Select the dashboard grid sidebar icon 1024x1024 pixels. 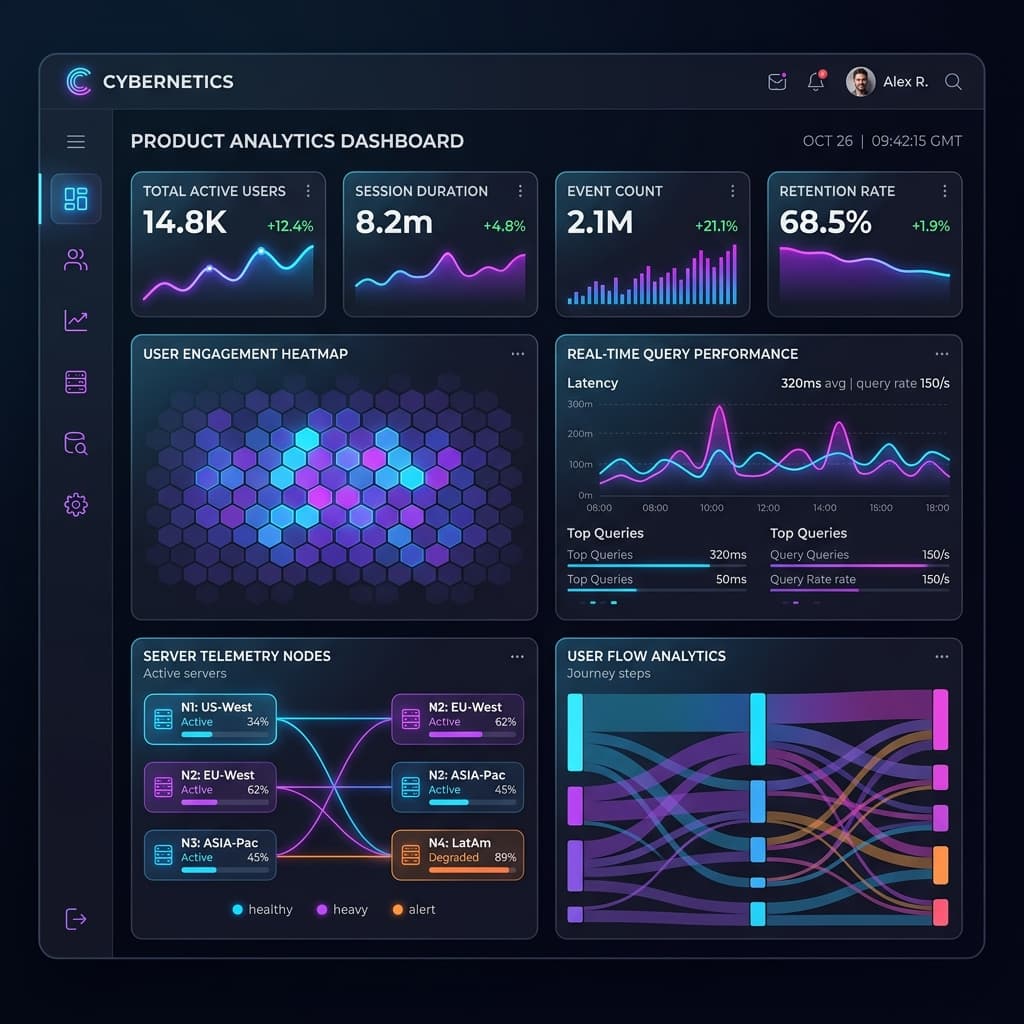click(76, 199)
